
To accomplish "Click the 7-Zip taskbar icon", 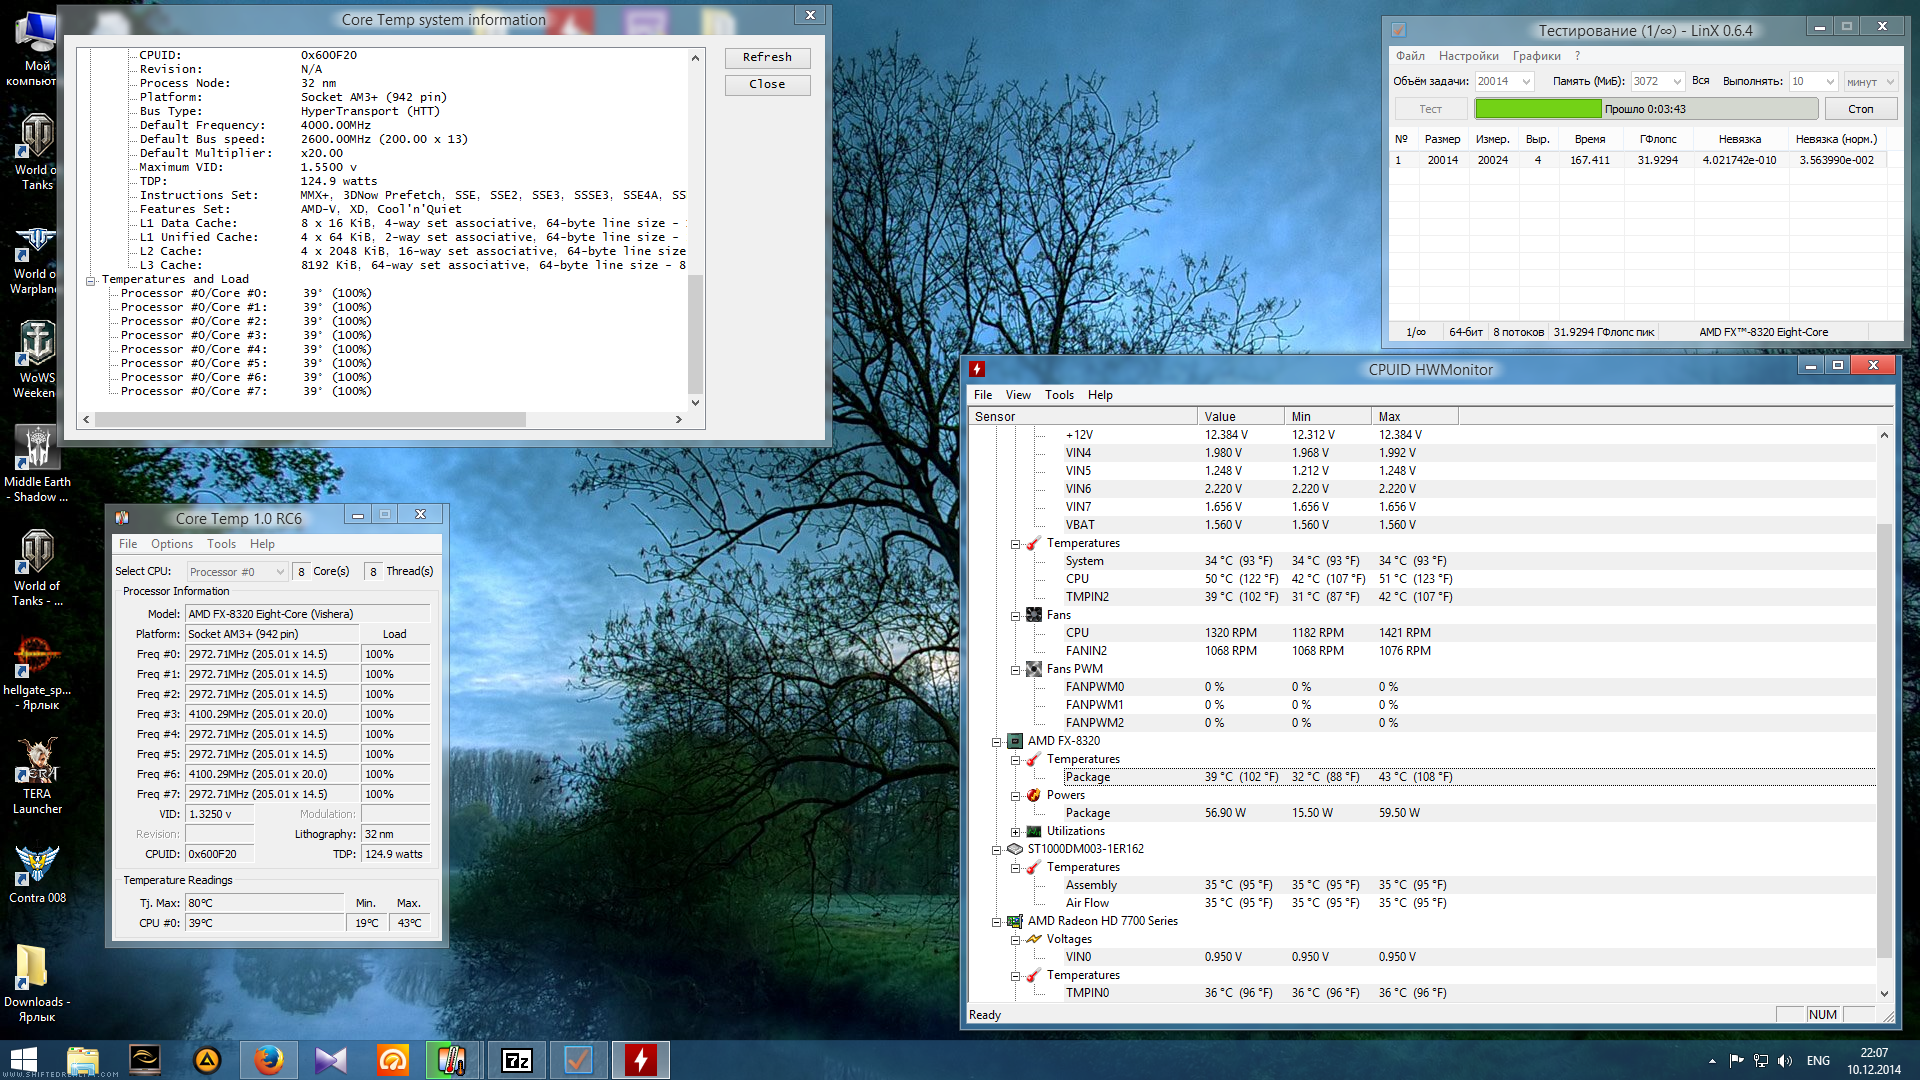I will click(517, 1060).
